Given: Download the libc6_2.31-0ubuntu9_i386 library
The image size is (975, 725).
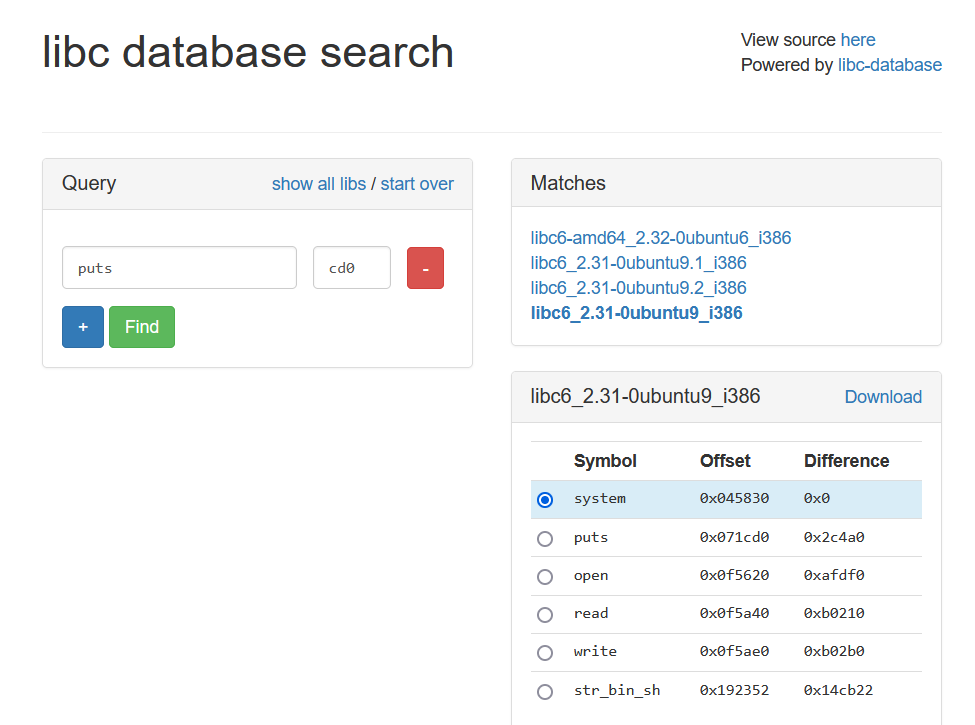Looking at the screenshot, I should (x=883, y=397).
